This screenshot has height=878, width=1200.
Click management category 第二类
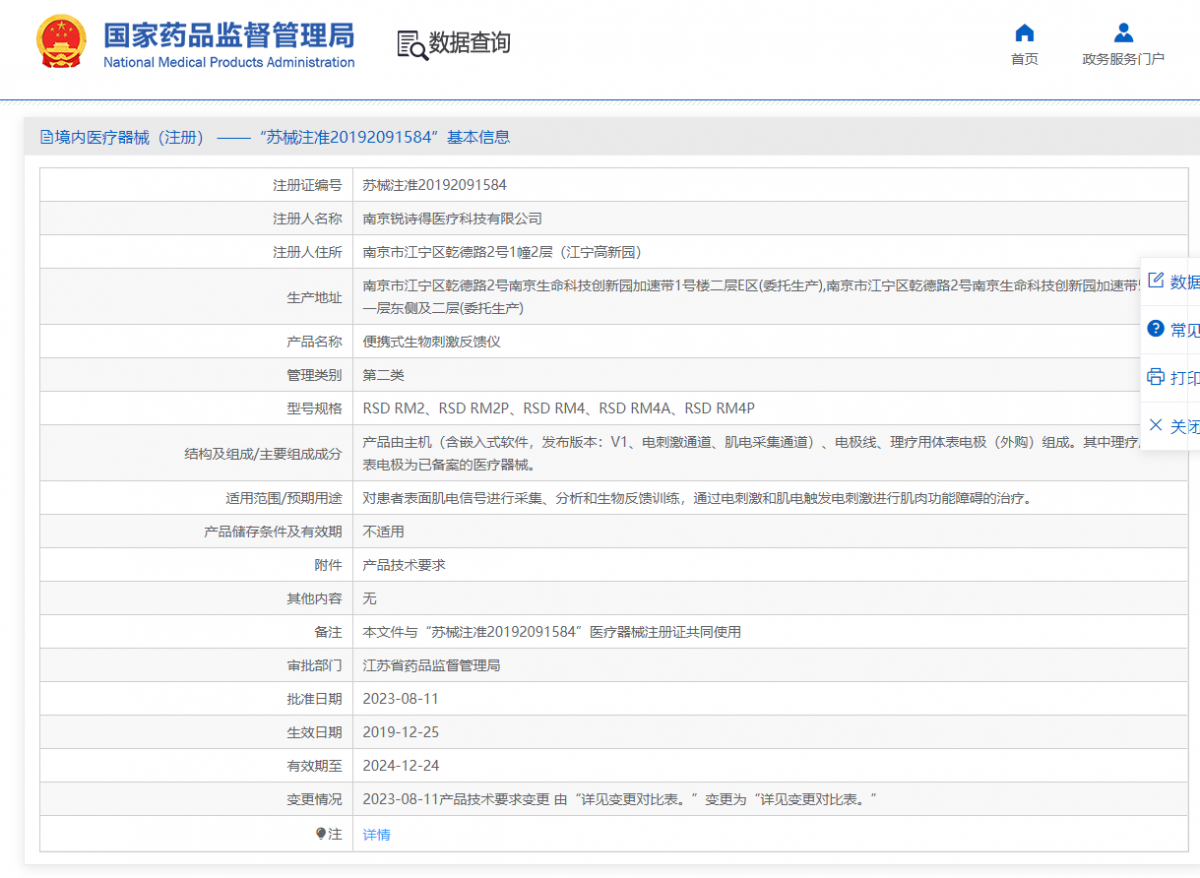[384, 375]
